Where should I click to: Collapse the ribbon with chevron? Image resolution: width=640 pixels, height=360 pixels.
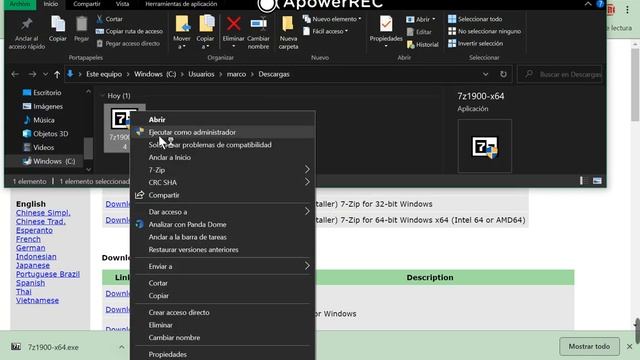click(x=588, y=4)
